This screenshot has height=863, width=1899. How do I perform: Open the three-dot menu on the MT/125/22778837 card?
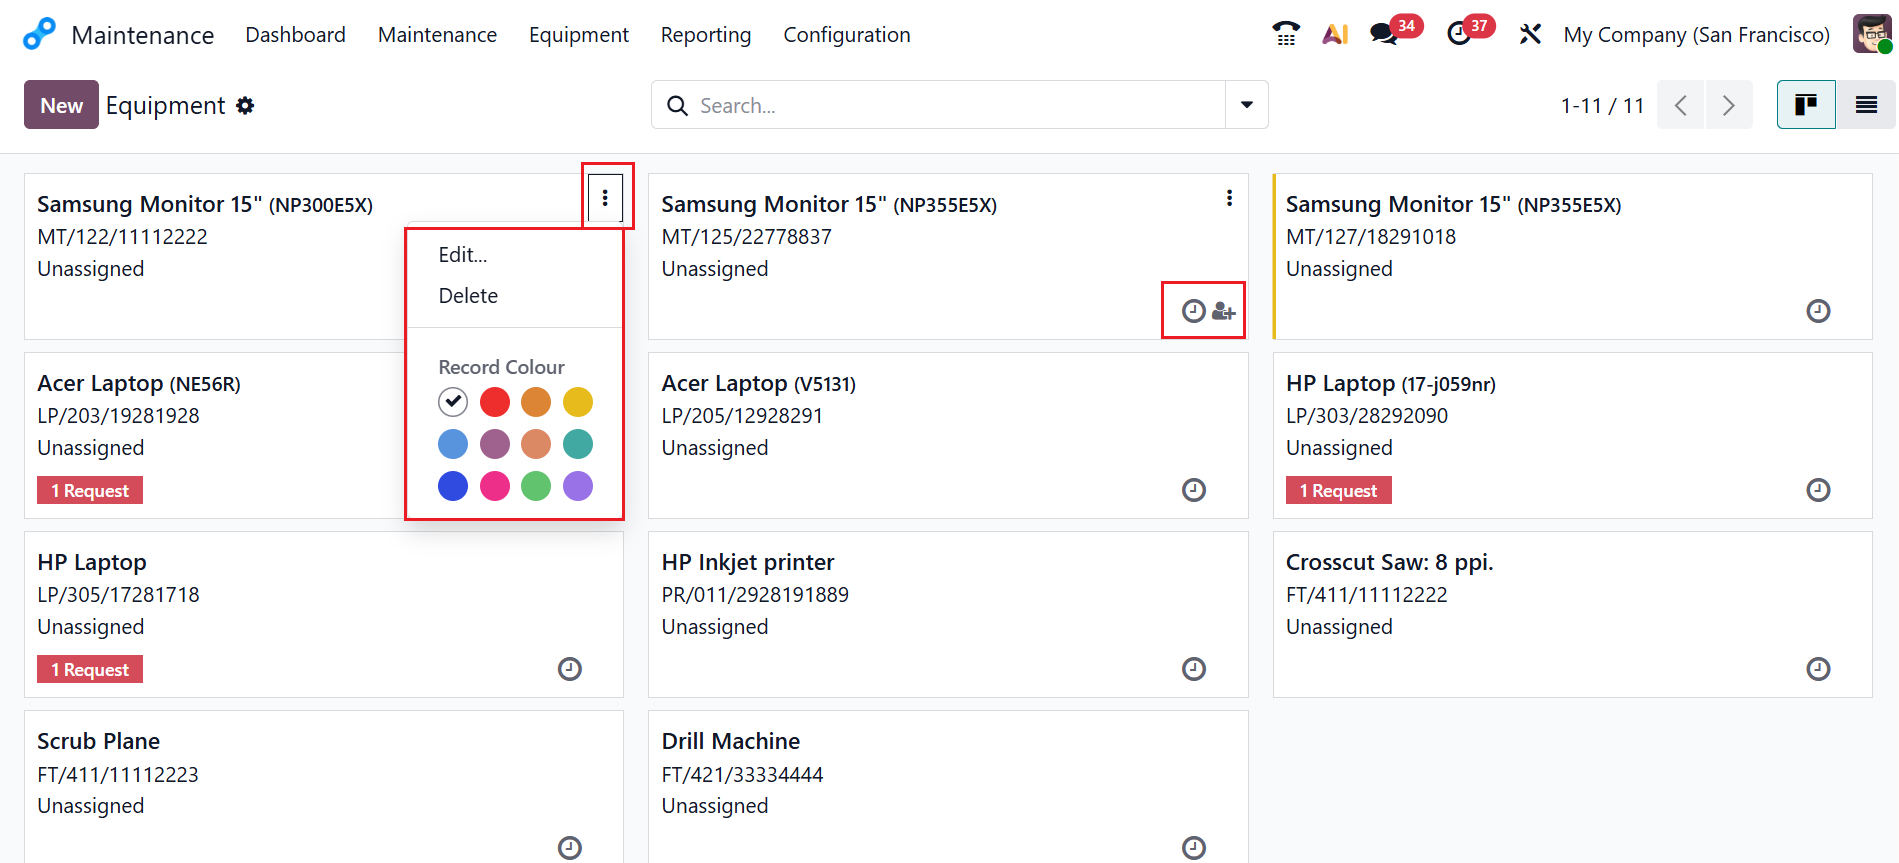click(x=1229, y=198)
